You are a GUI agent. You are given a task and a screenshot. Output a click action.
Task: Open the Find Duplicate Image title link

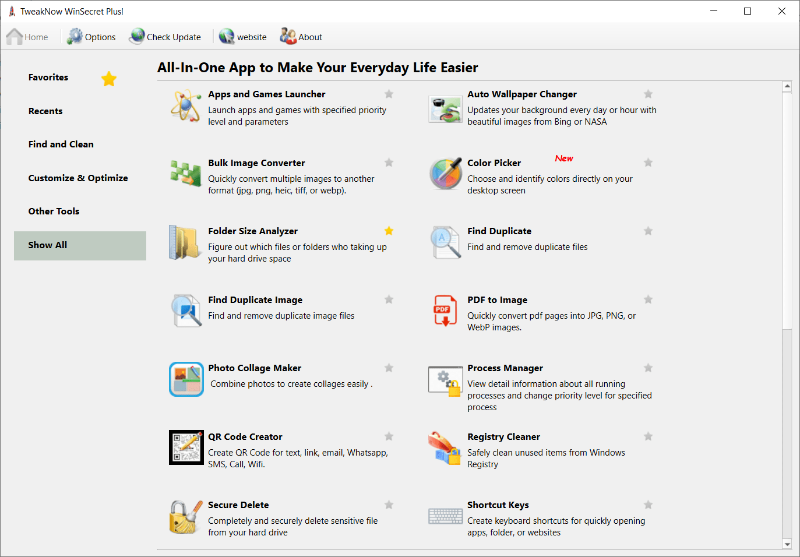tap(255, 300)
